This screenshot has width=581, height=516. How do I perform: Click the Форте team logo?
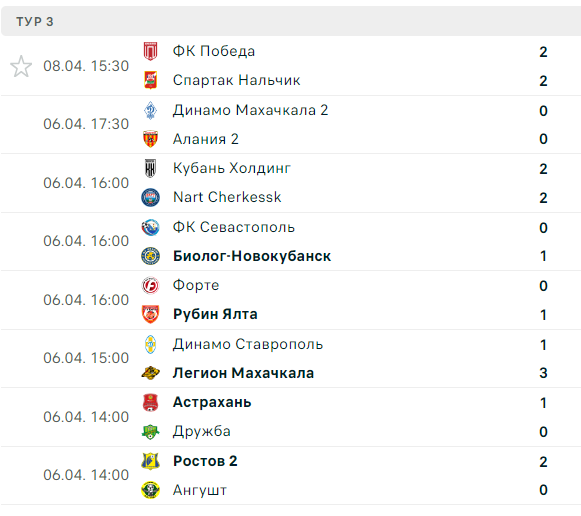pyautogui.click(x=150, y=285)
